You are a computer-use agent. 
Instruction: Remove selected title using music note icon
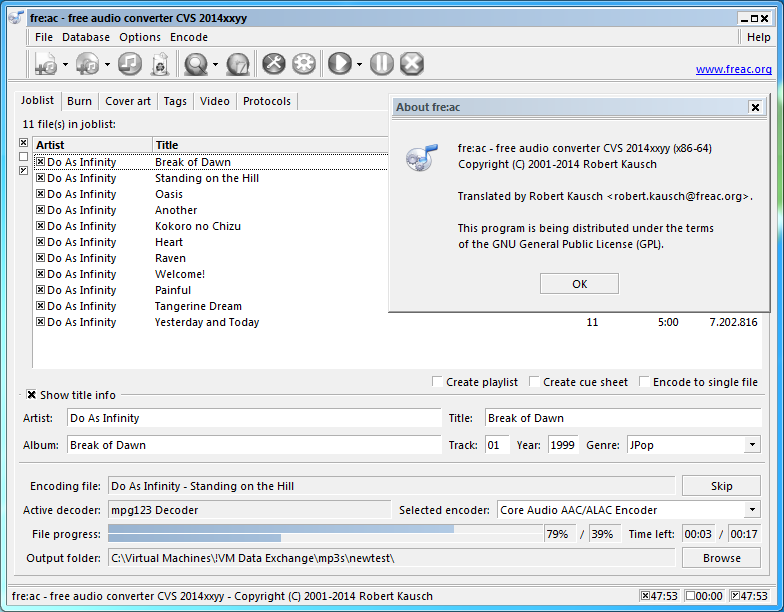[130, 64]
